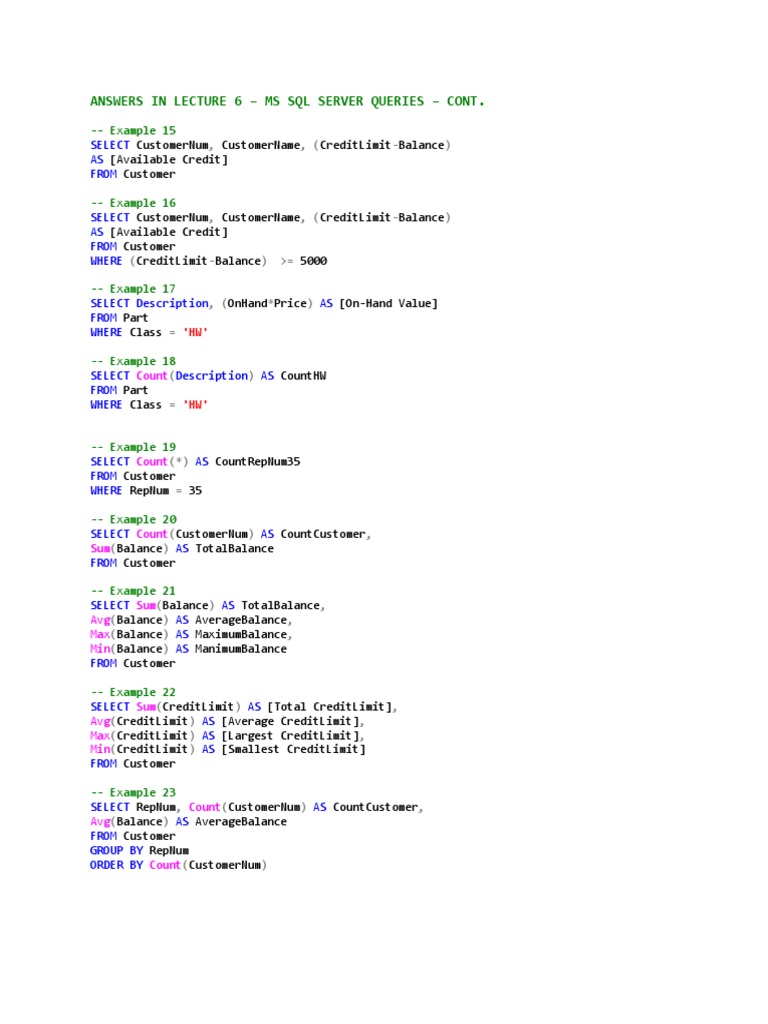Image resolution: width=768 pixels, height=1024 pixels.
Task: Click the '[Smallest CreditLimit]' line
Action: [228, 750]
